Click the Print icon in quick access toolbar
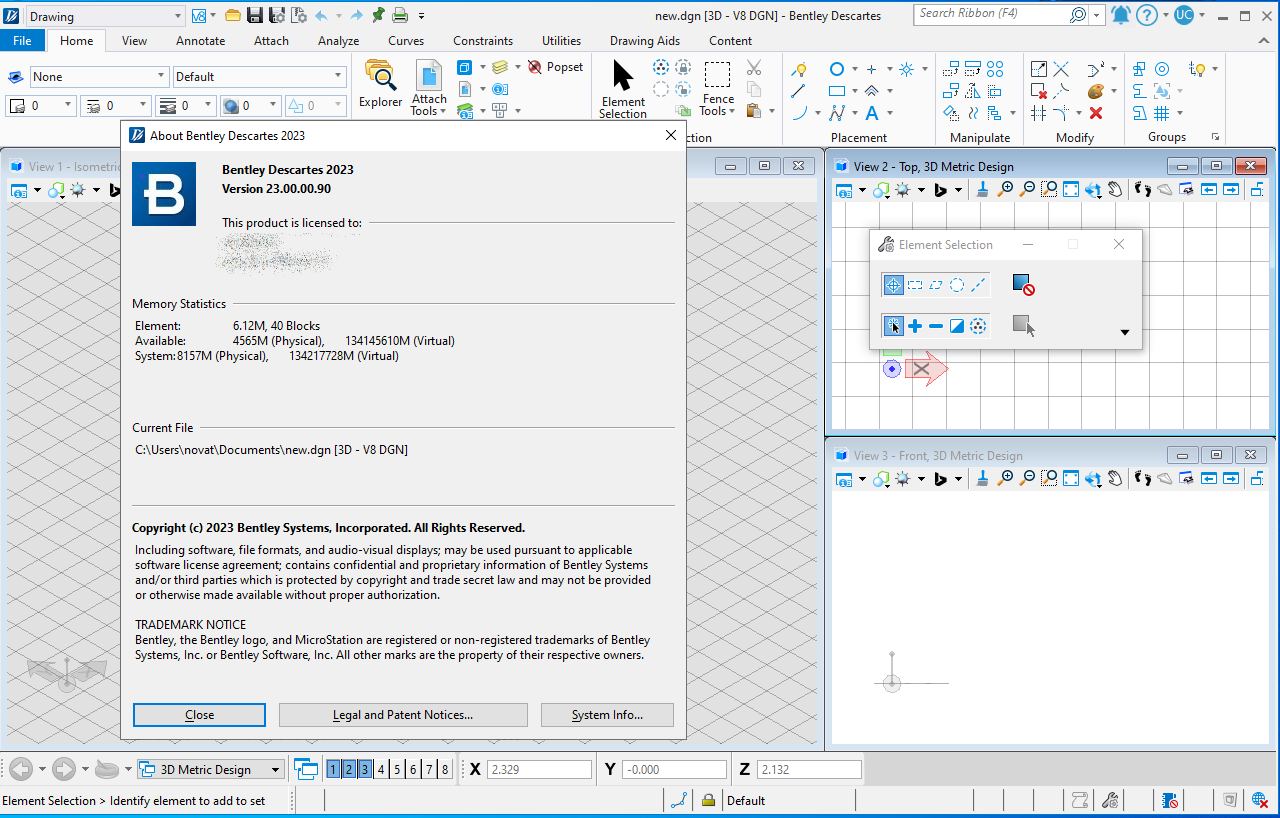 tap(400, 15)
